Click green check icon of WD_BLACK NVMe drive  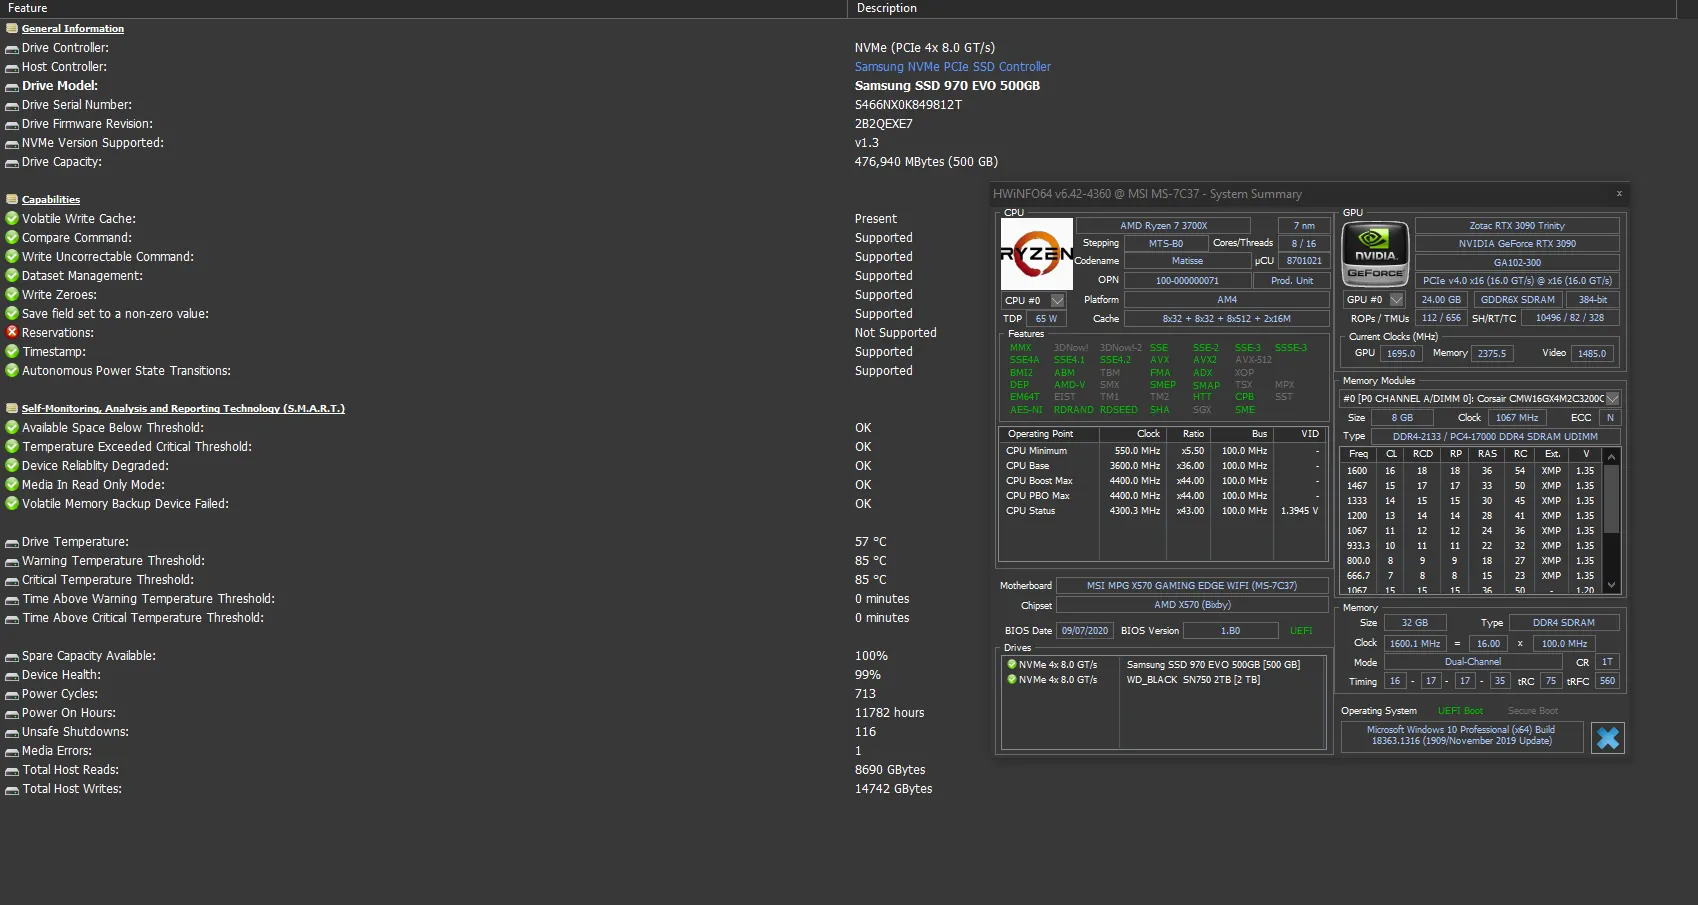point(1012,679)
